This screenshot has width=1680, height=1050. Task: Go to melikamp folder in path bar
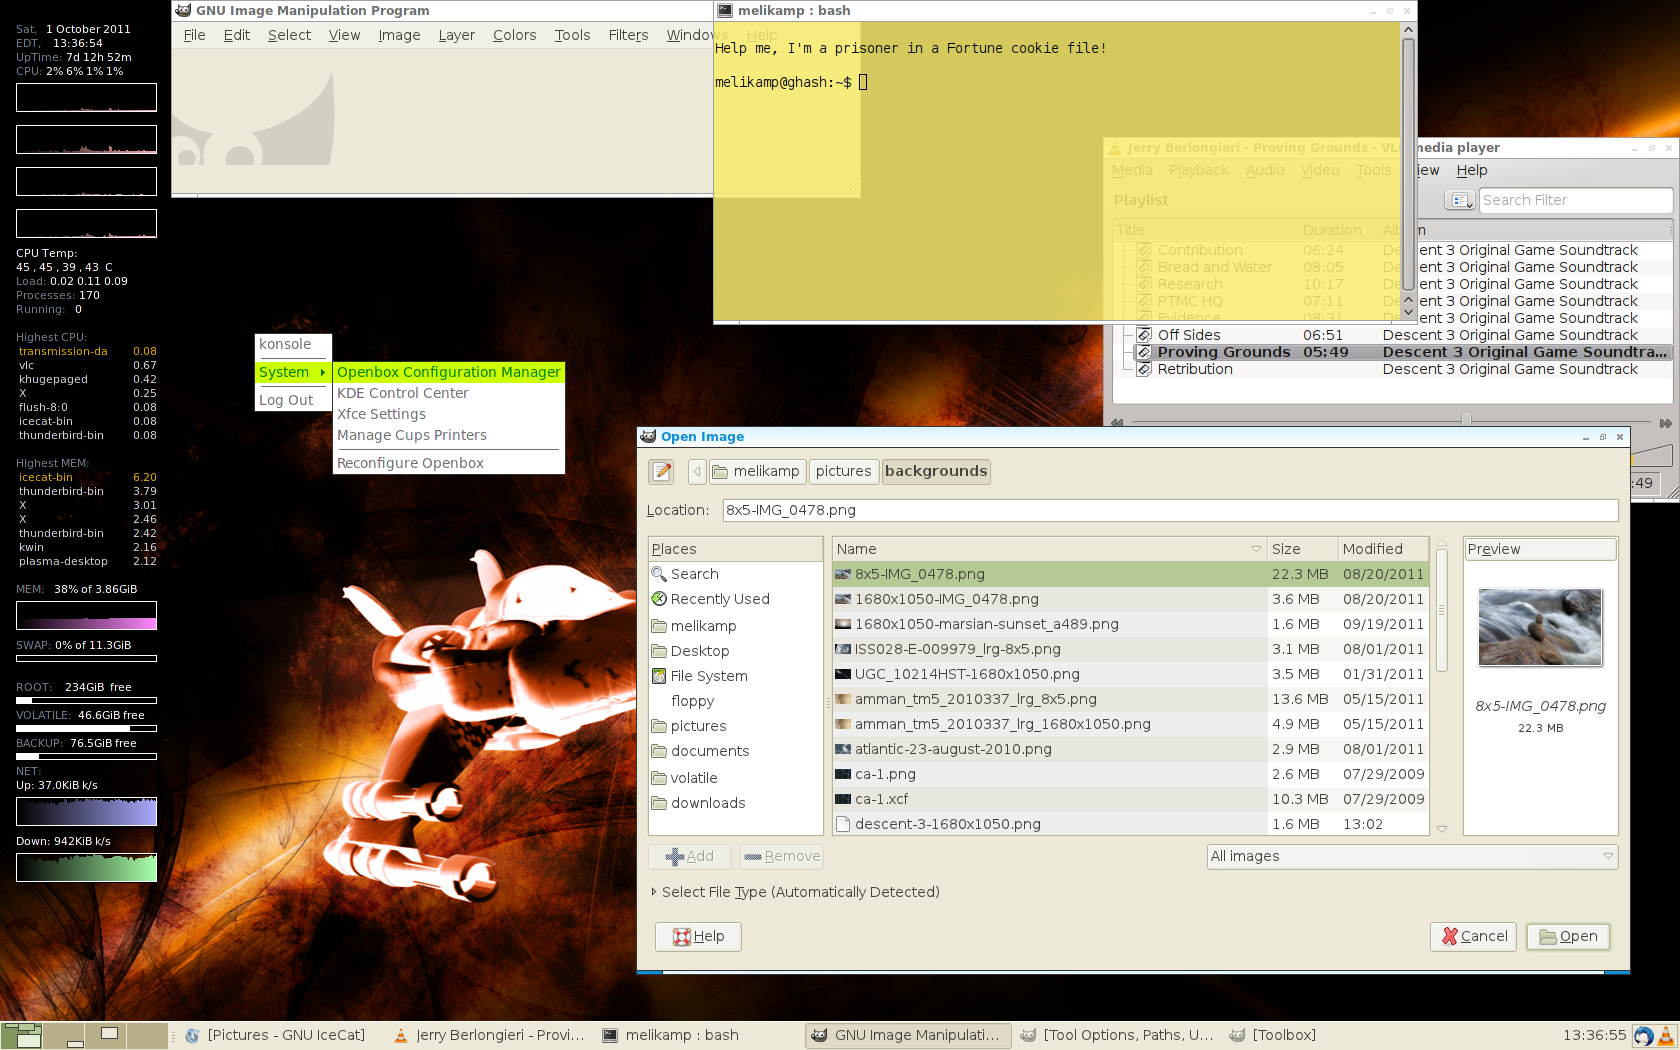coord(756,471)
